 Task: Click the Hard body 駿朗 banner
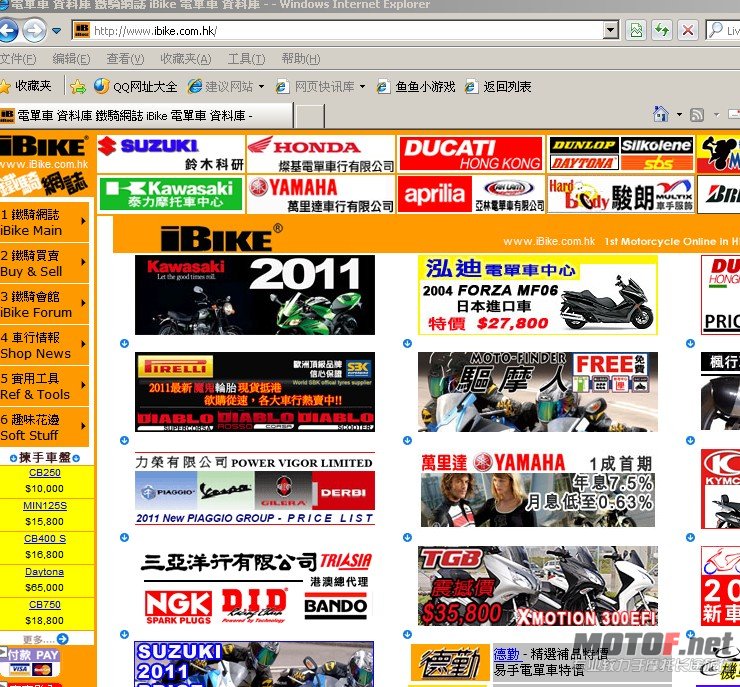tap(621, 194)
